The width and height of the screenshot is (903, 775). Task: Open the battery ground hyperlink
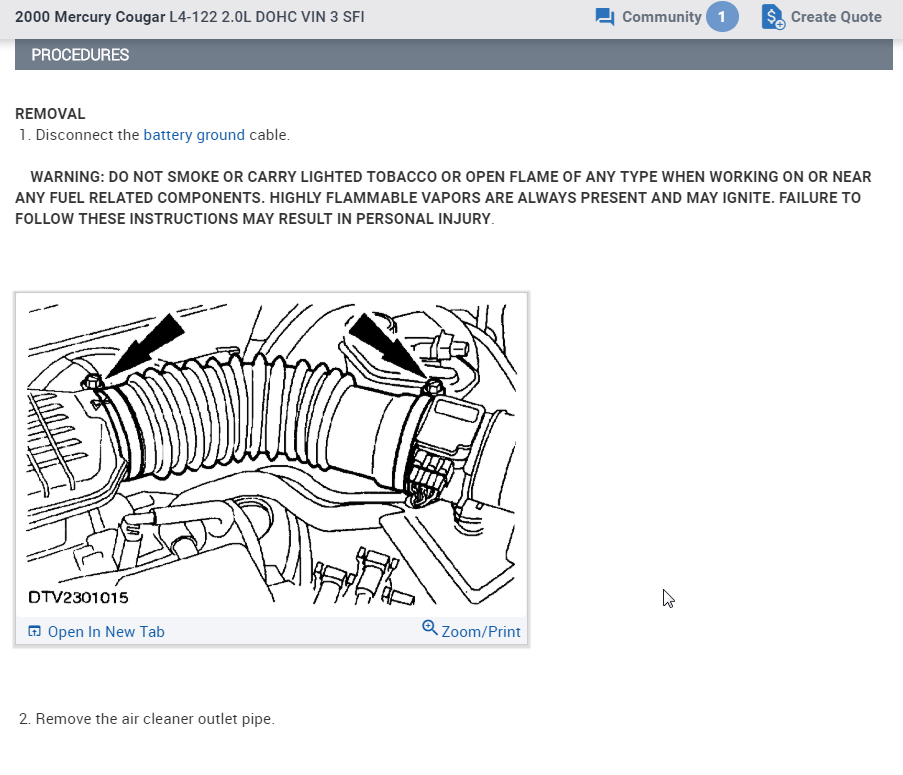click(194, 134)
